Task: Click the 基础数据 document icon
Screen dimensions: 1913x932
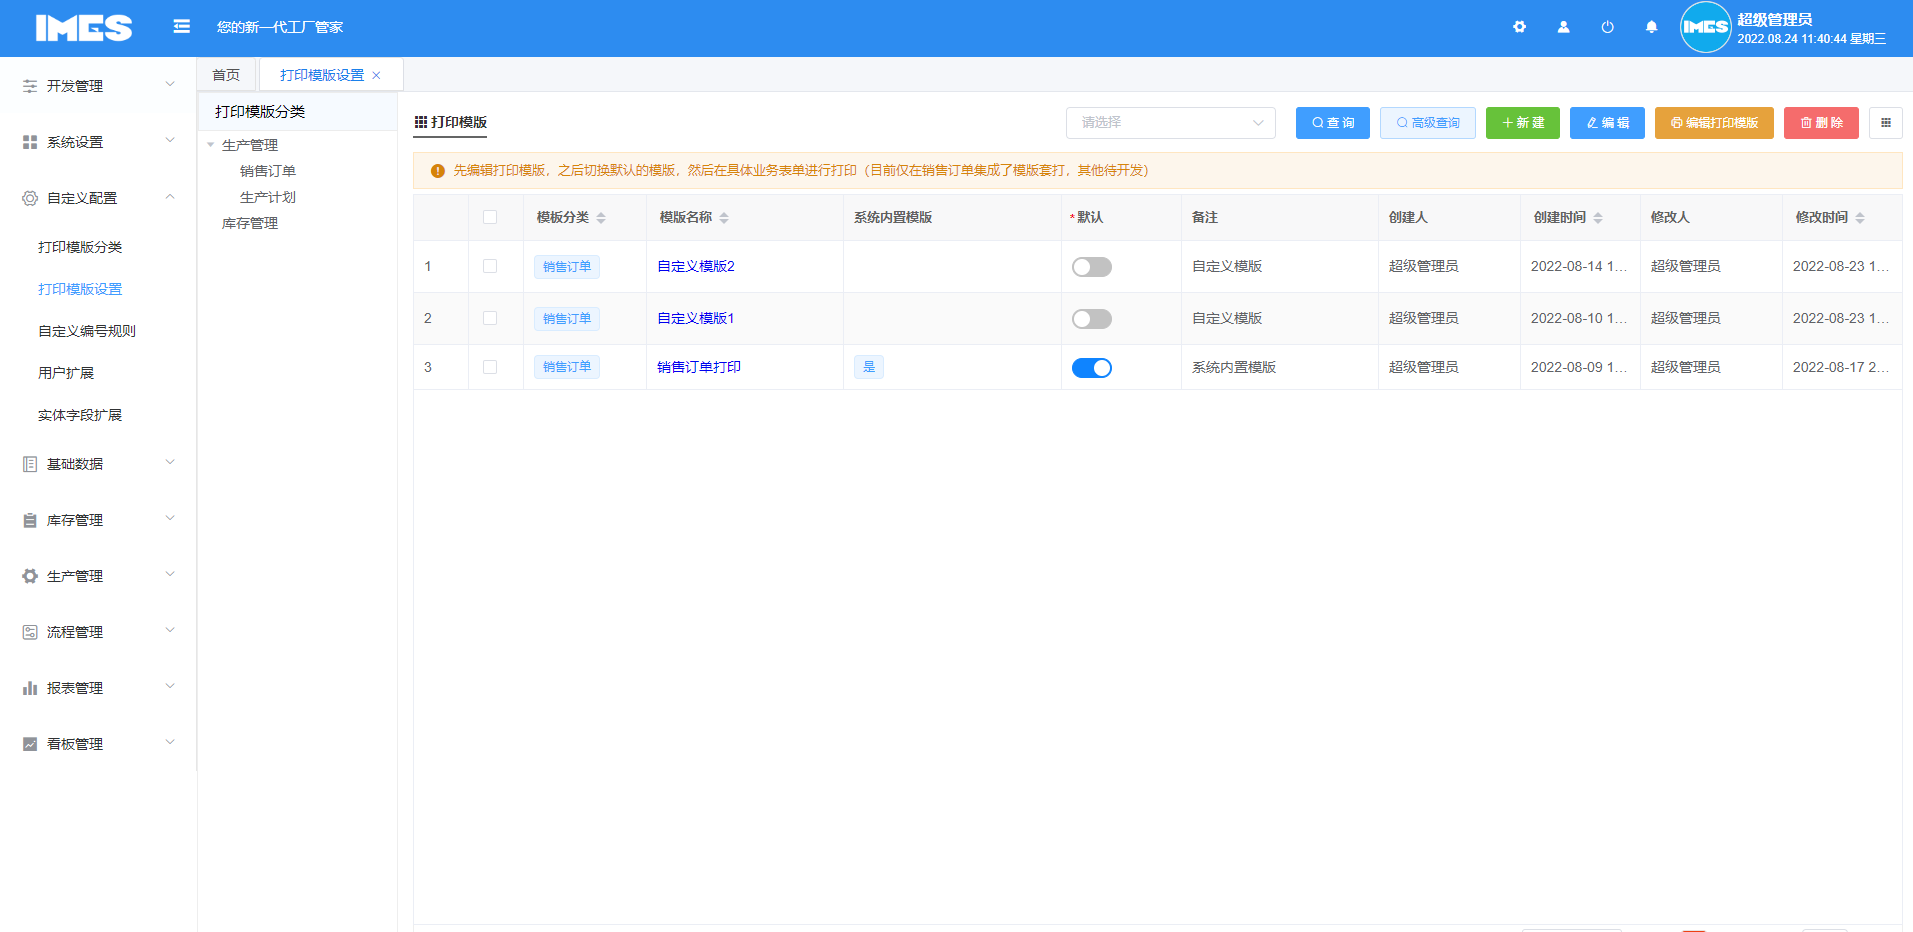Action: click(x=30, y=464)
